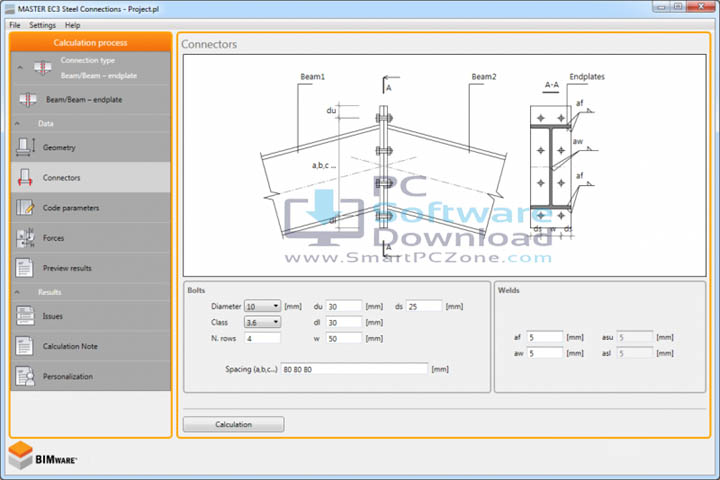Click the aw weld input field
This screenshot has height=480, width=720.
(545, 353)
